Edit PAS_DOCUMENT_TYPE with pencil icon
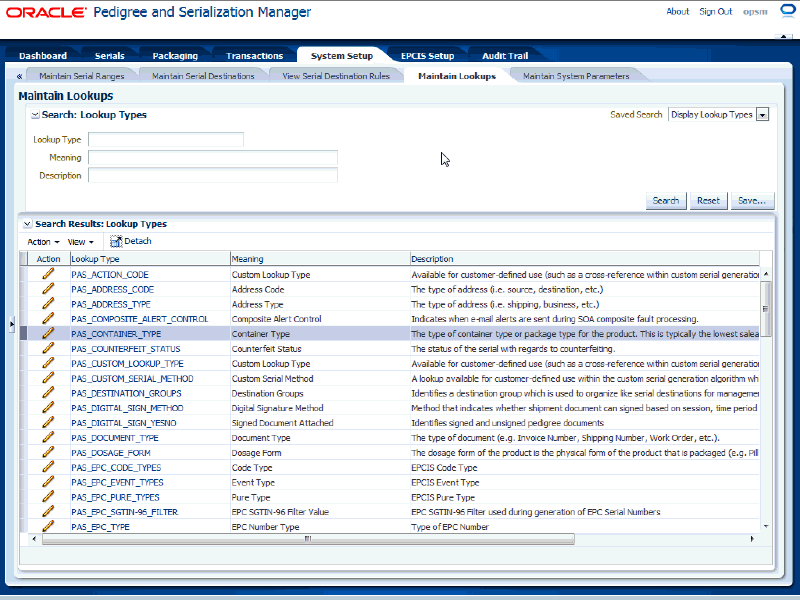This screenshot has width=800, height=600. coord(48,437)
